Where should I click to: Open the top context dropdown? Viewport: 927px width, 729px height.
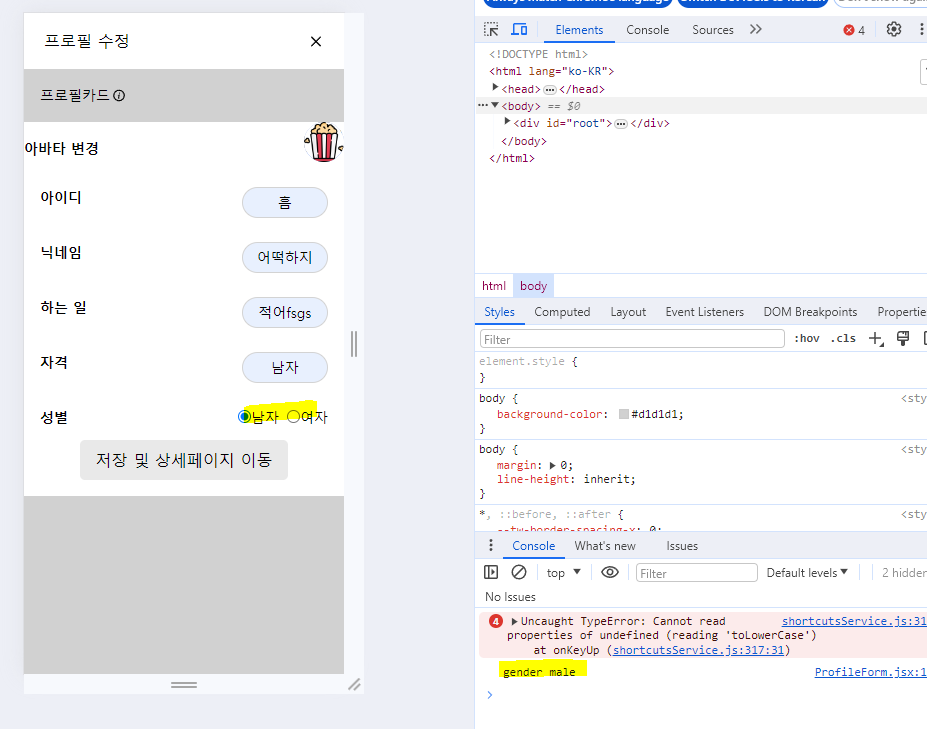(x=563, y=572)
